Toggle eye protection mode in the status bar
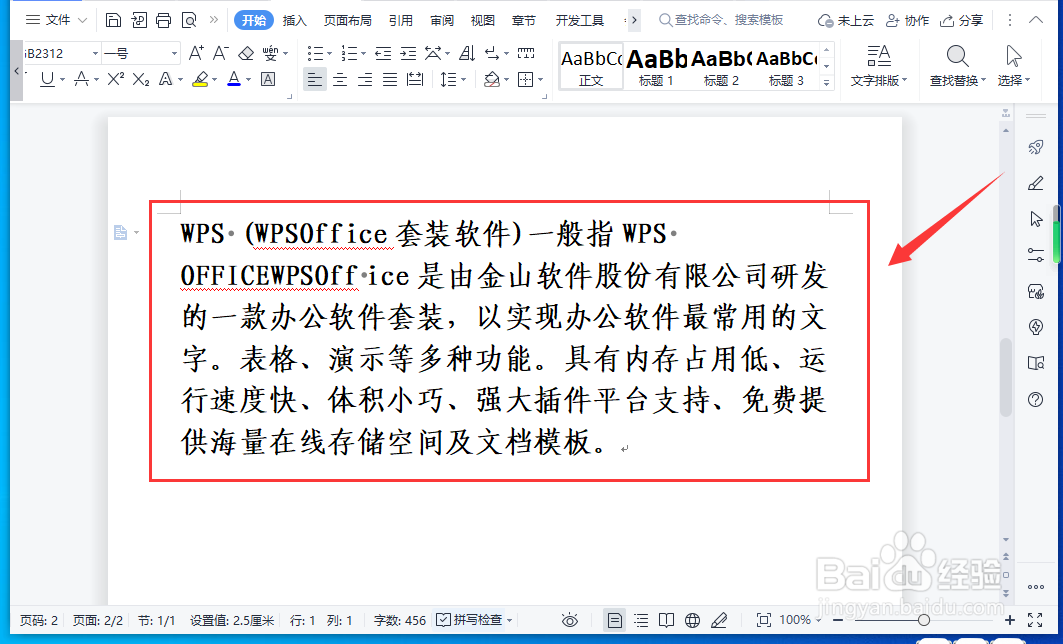 570,620
